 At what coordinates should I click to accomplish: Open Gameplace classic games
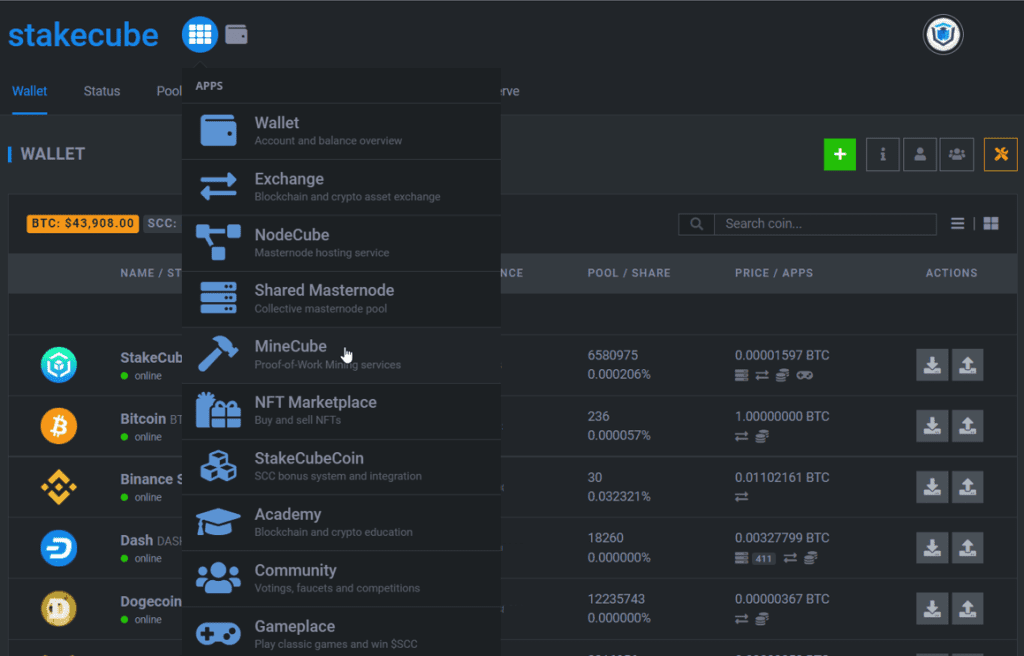point(342,632)
